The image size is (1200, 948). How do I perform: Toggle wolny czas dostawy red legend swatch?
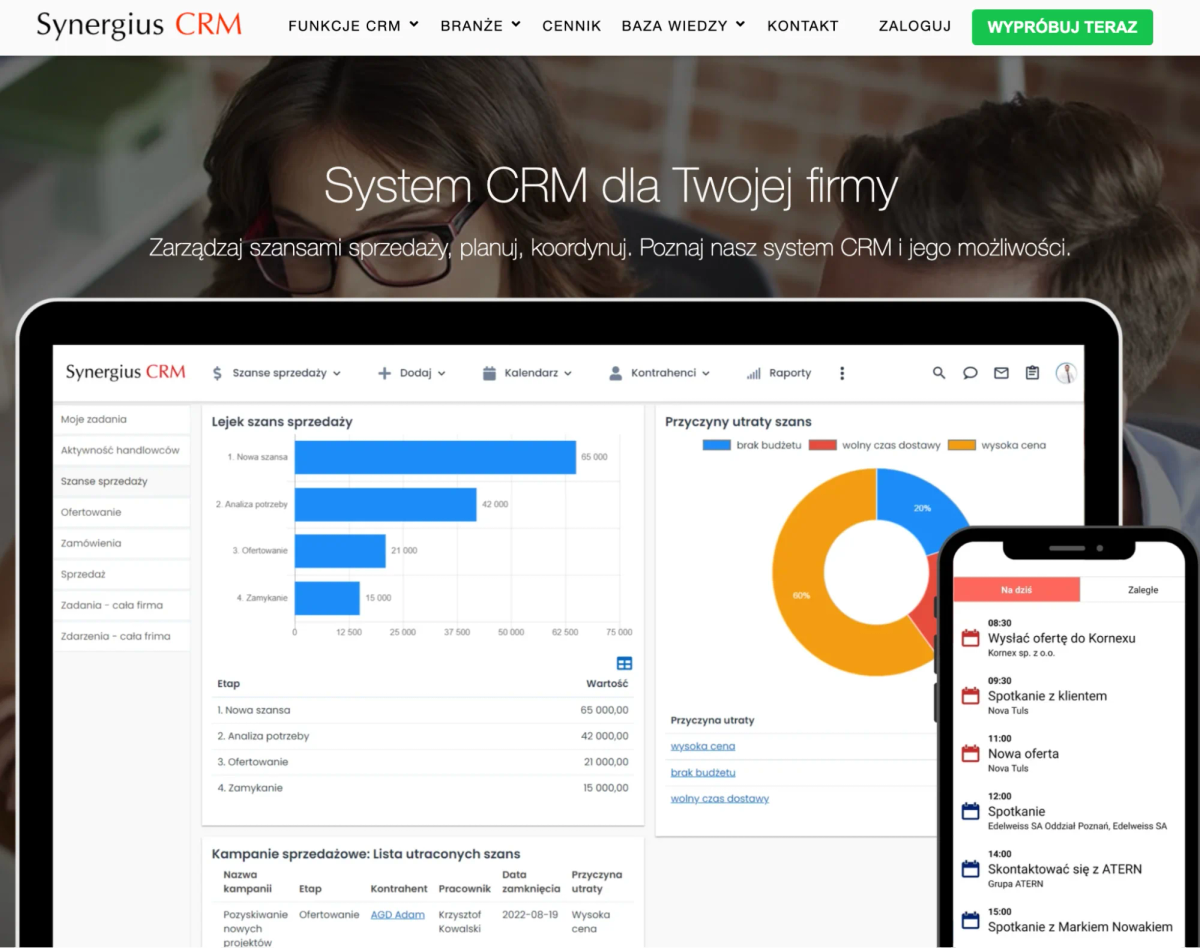(x=822, y=445)
